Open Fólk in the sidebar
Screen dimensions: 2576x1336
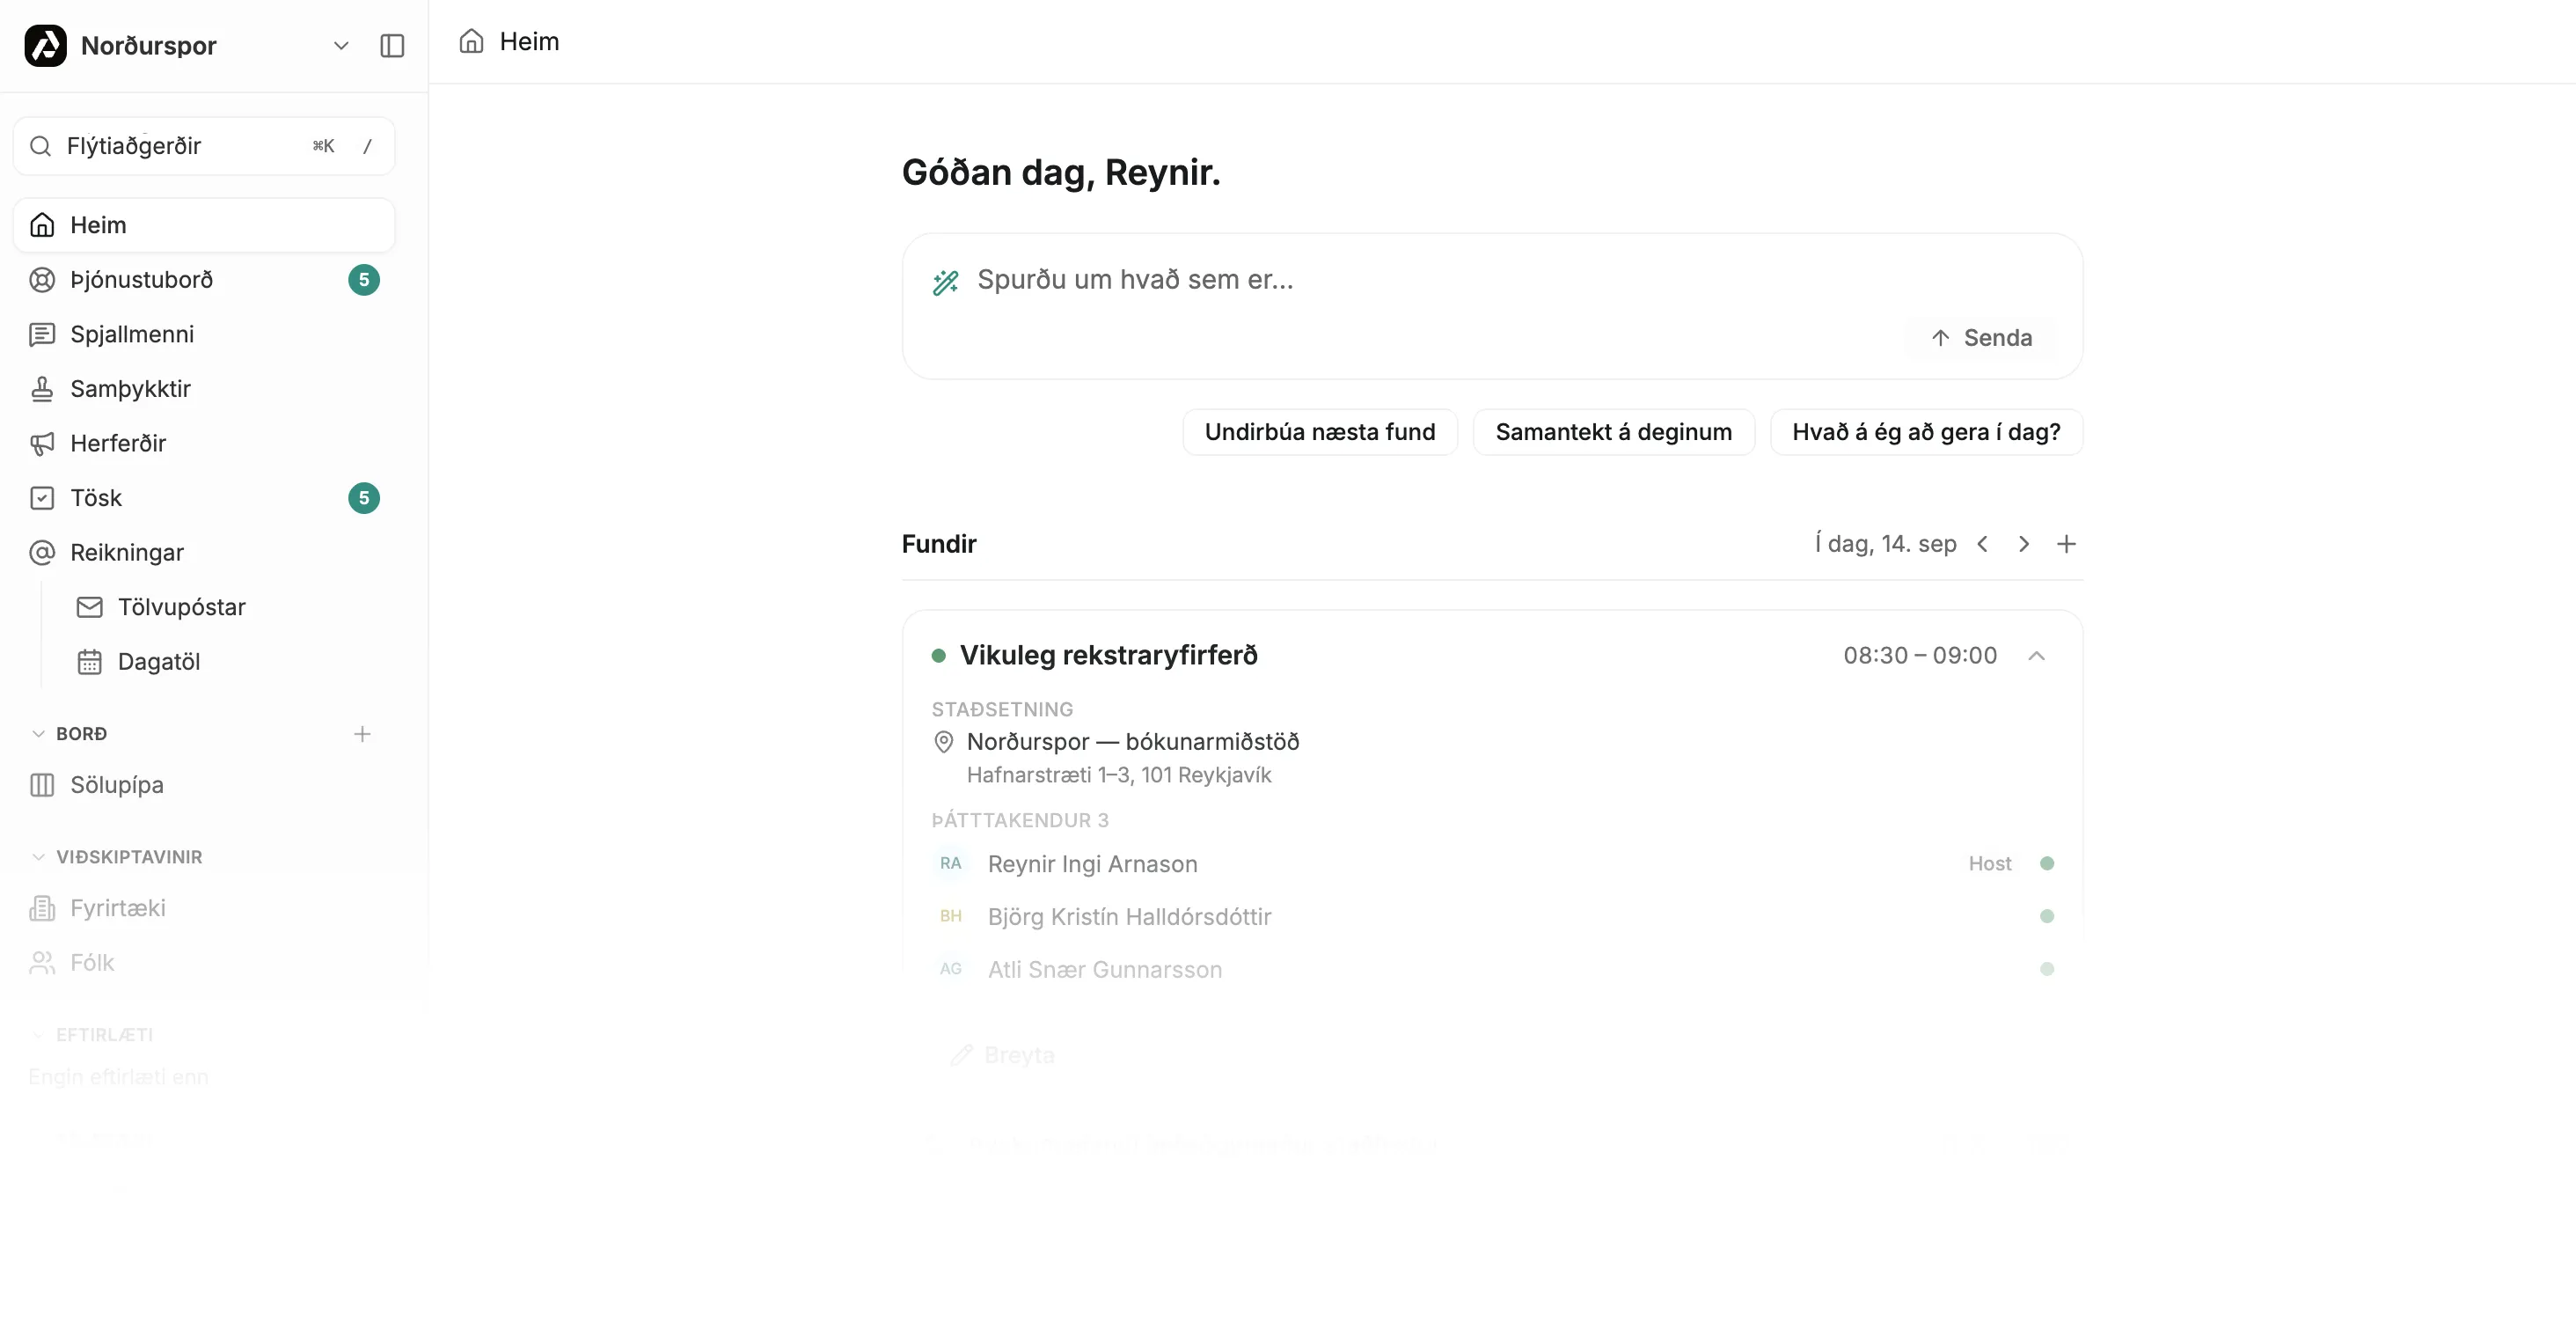[204, 963]
